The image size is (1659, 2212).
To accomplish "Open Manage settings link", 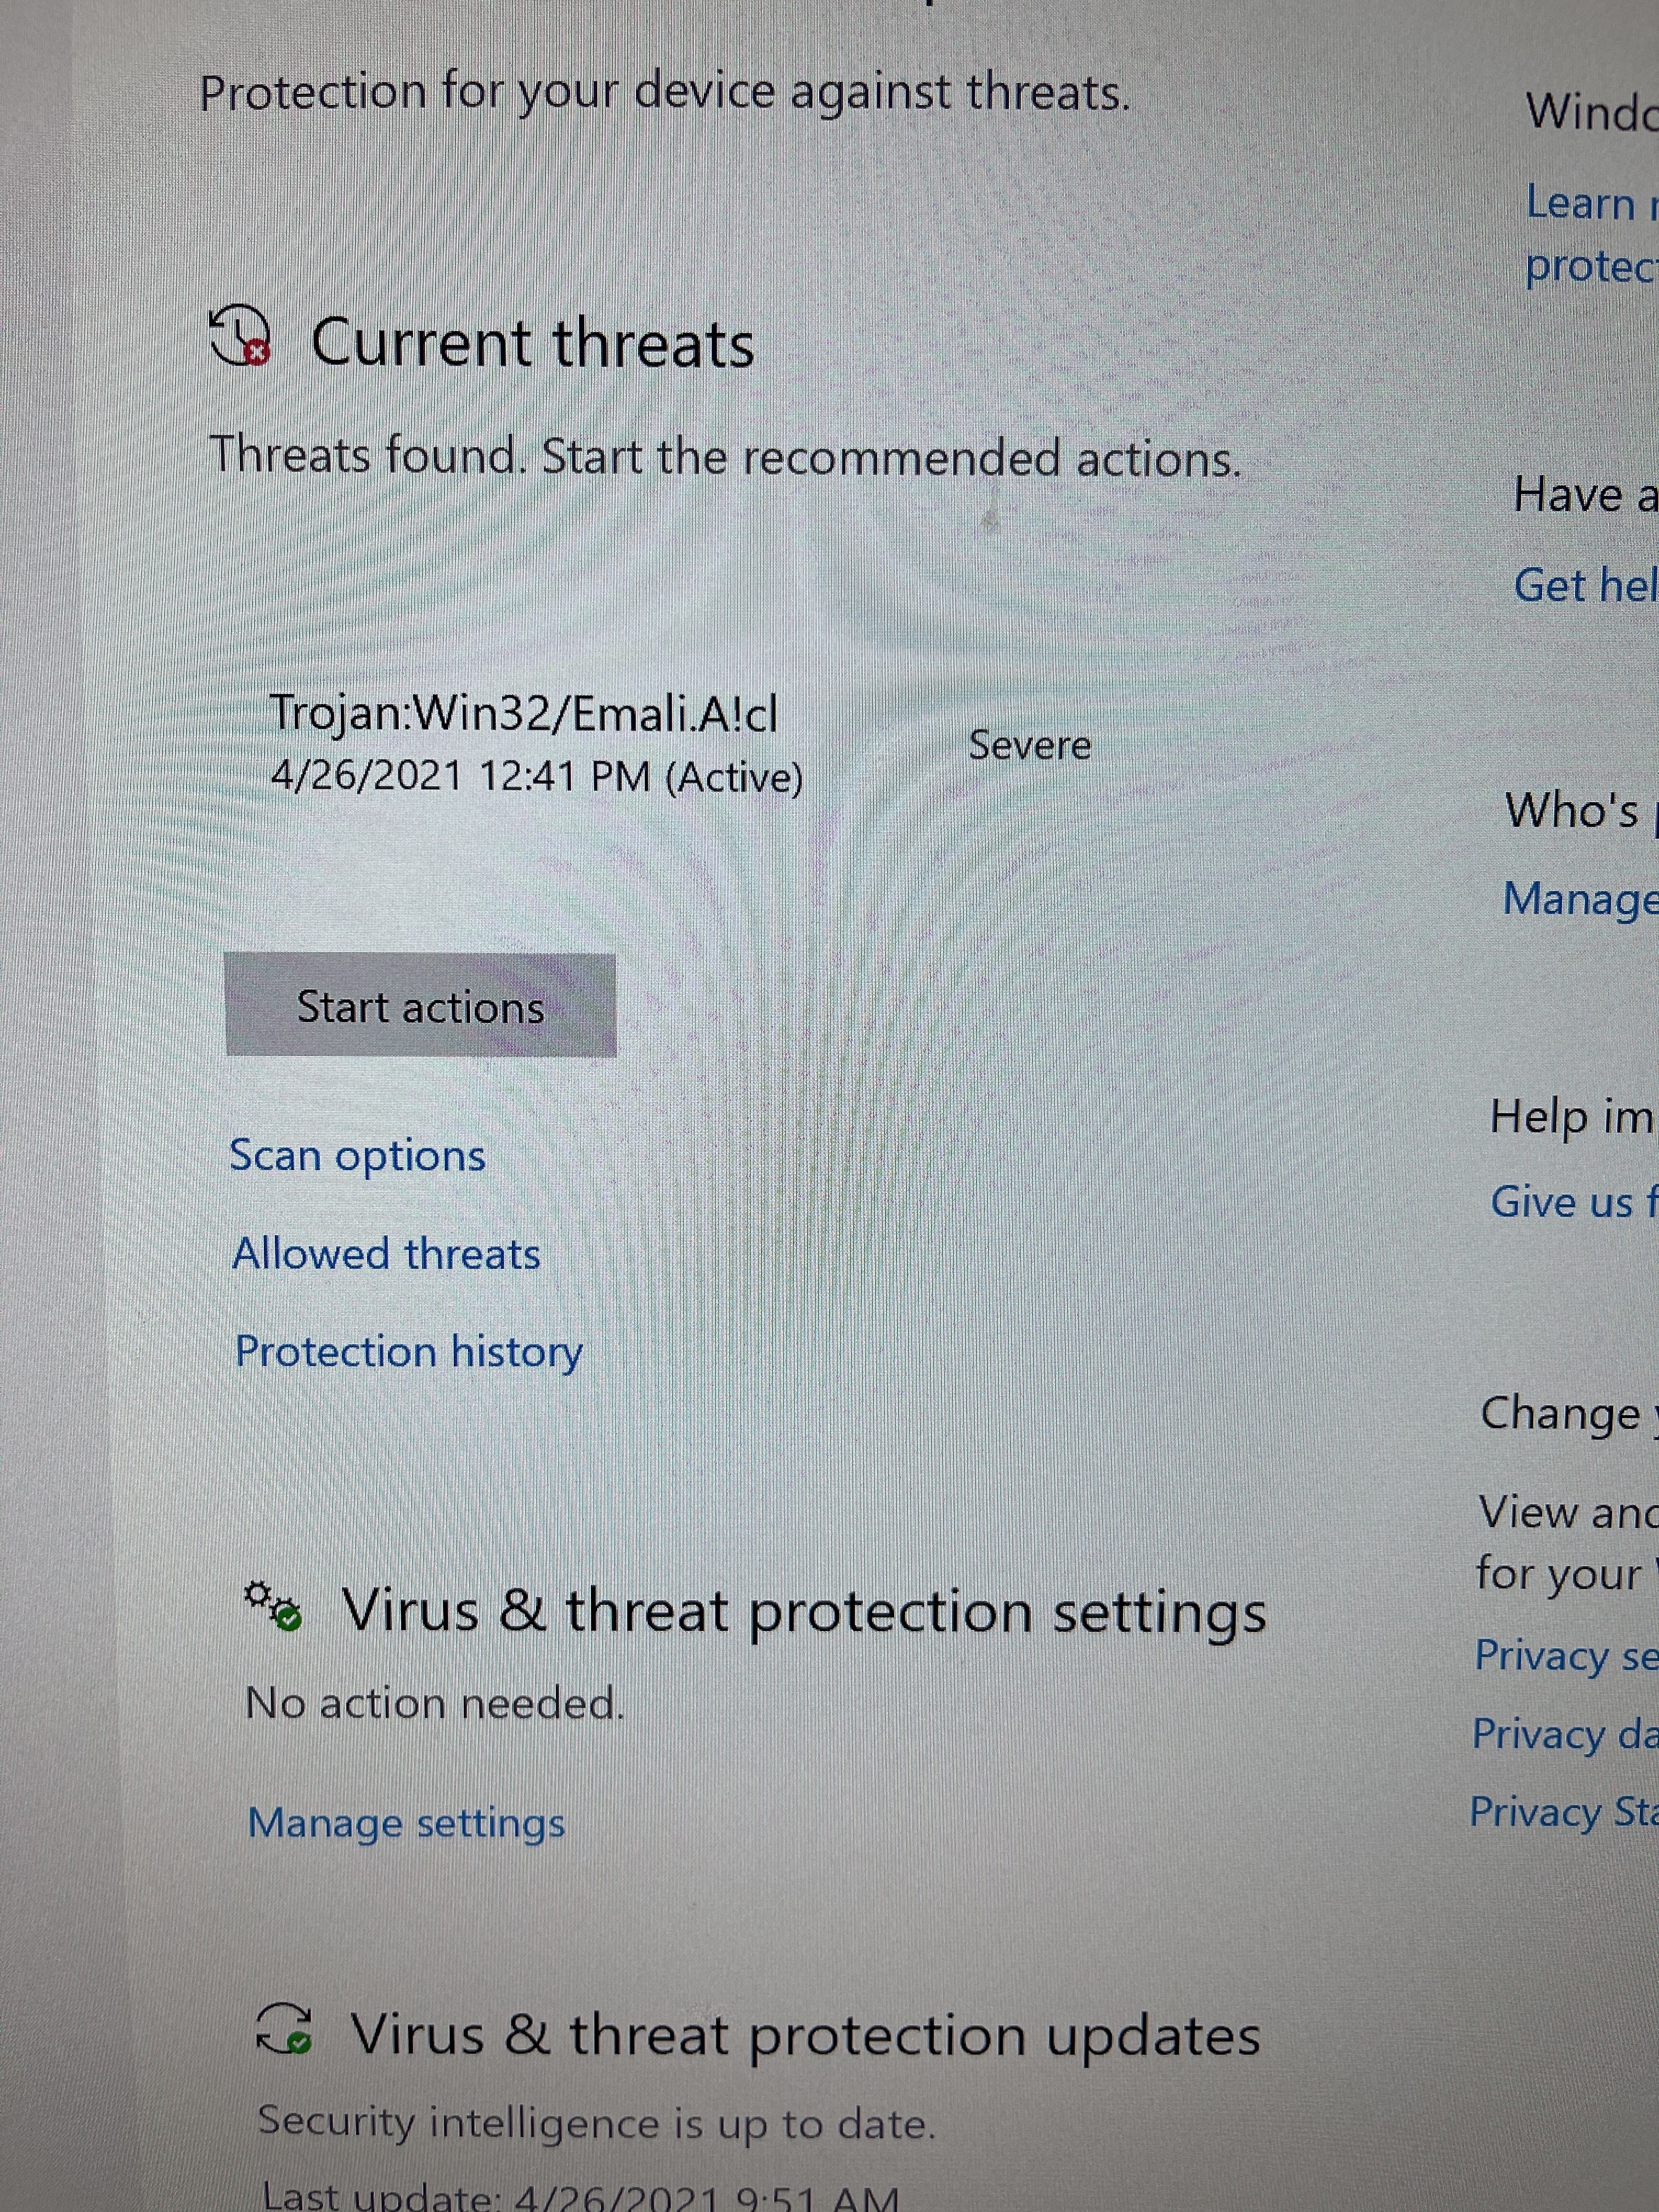I will point(406,1822).
